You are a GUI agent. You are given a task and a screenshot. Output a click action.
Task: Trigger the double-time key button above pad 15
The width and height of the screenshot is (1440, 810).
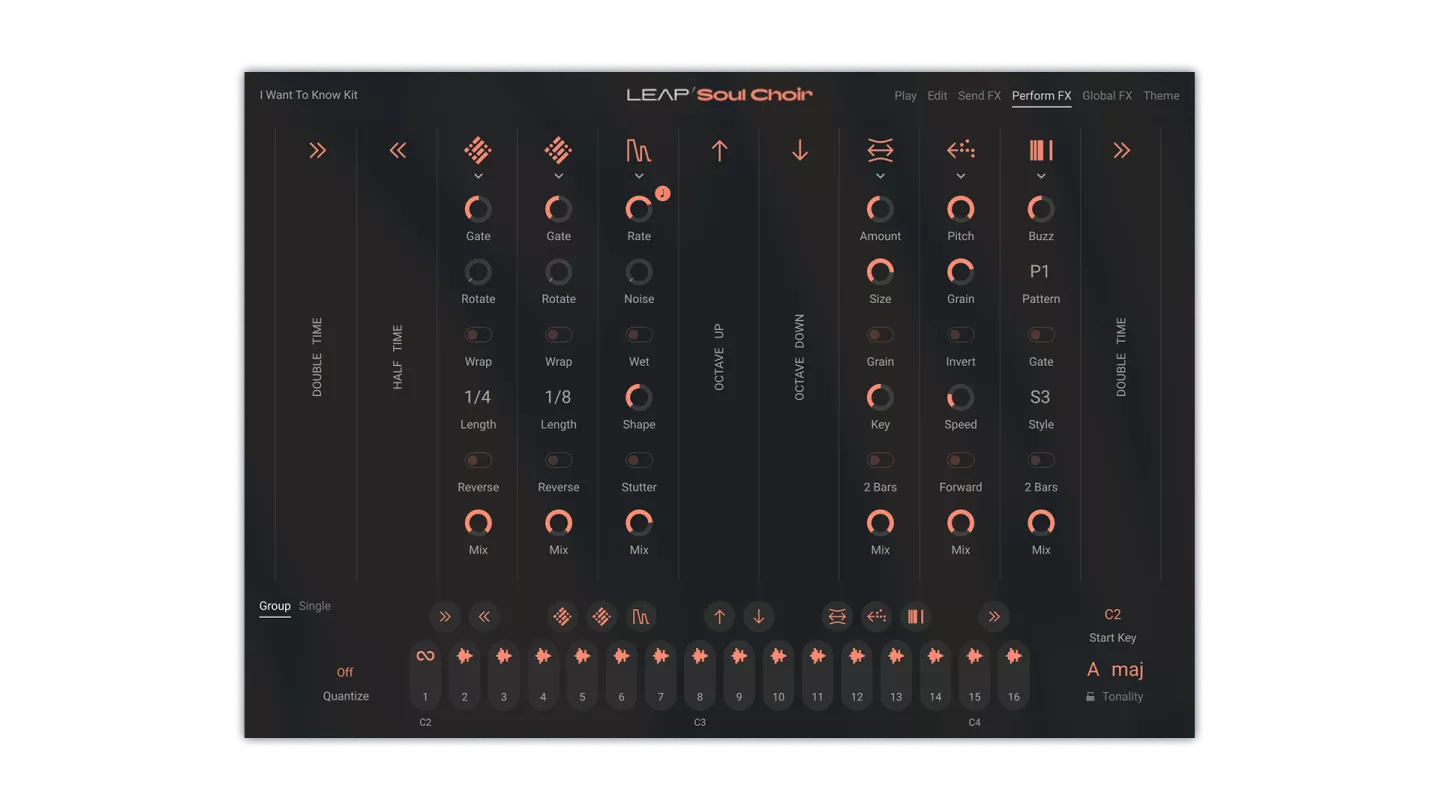994,617
